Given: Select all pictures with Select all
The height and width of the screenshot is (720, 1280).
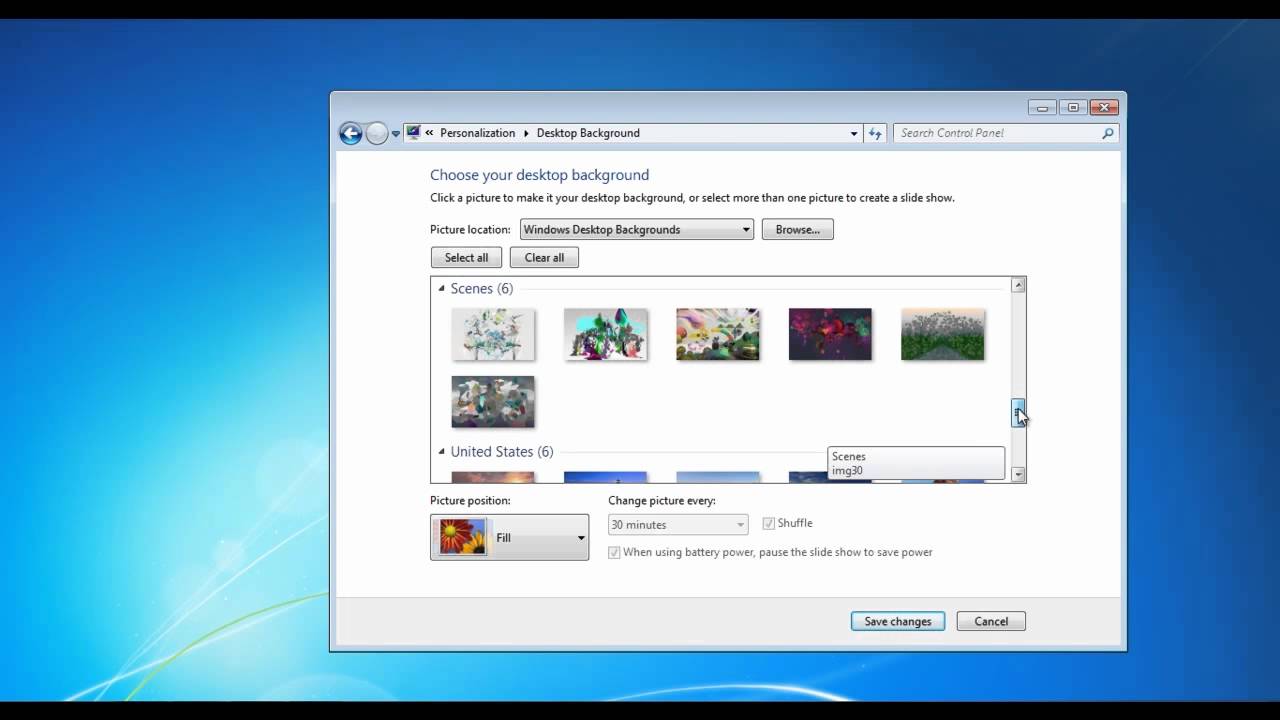Looking at the screenshot, I should [x=466, y=257].
